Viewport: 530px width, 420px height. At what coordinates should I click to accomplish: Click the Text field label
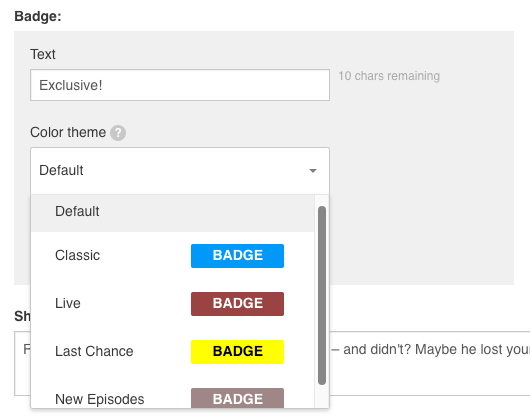(x=43, y=54)
